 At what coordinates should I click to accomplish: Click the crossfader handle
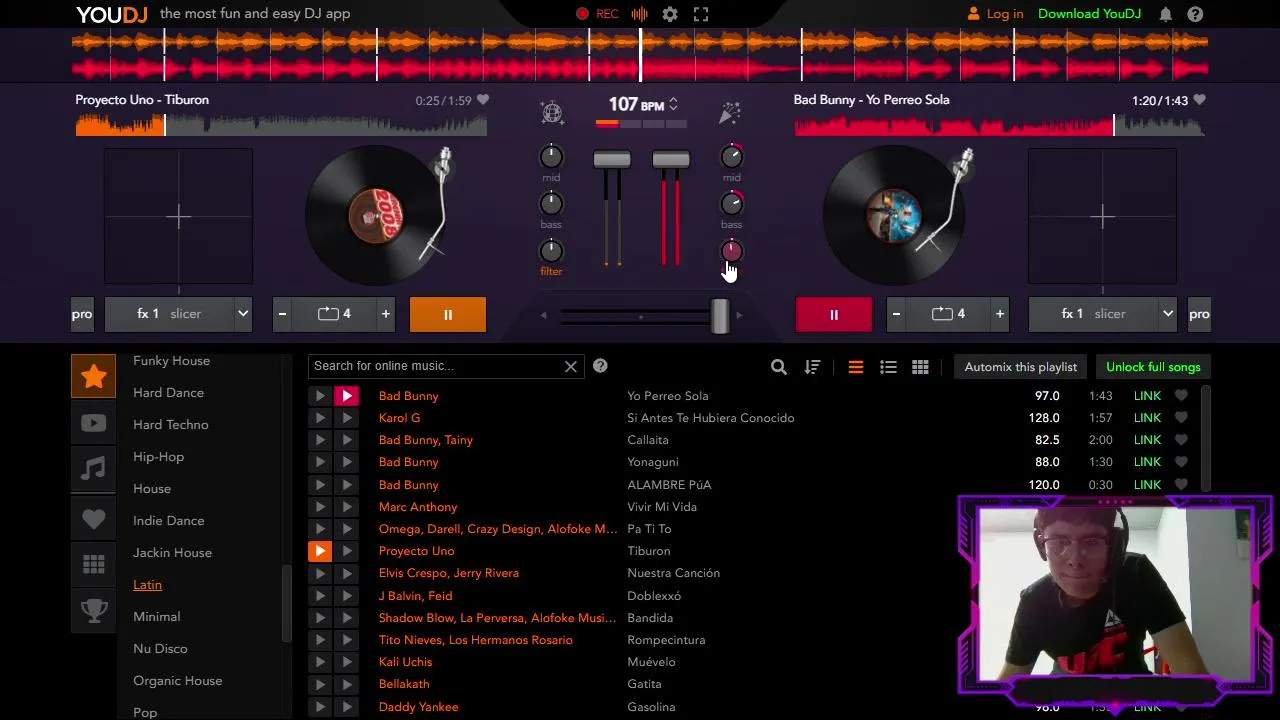[x=720, y=315]
